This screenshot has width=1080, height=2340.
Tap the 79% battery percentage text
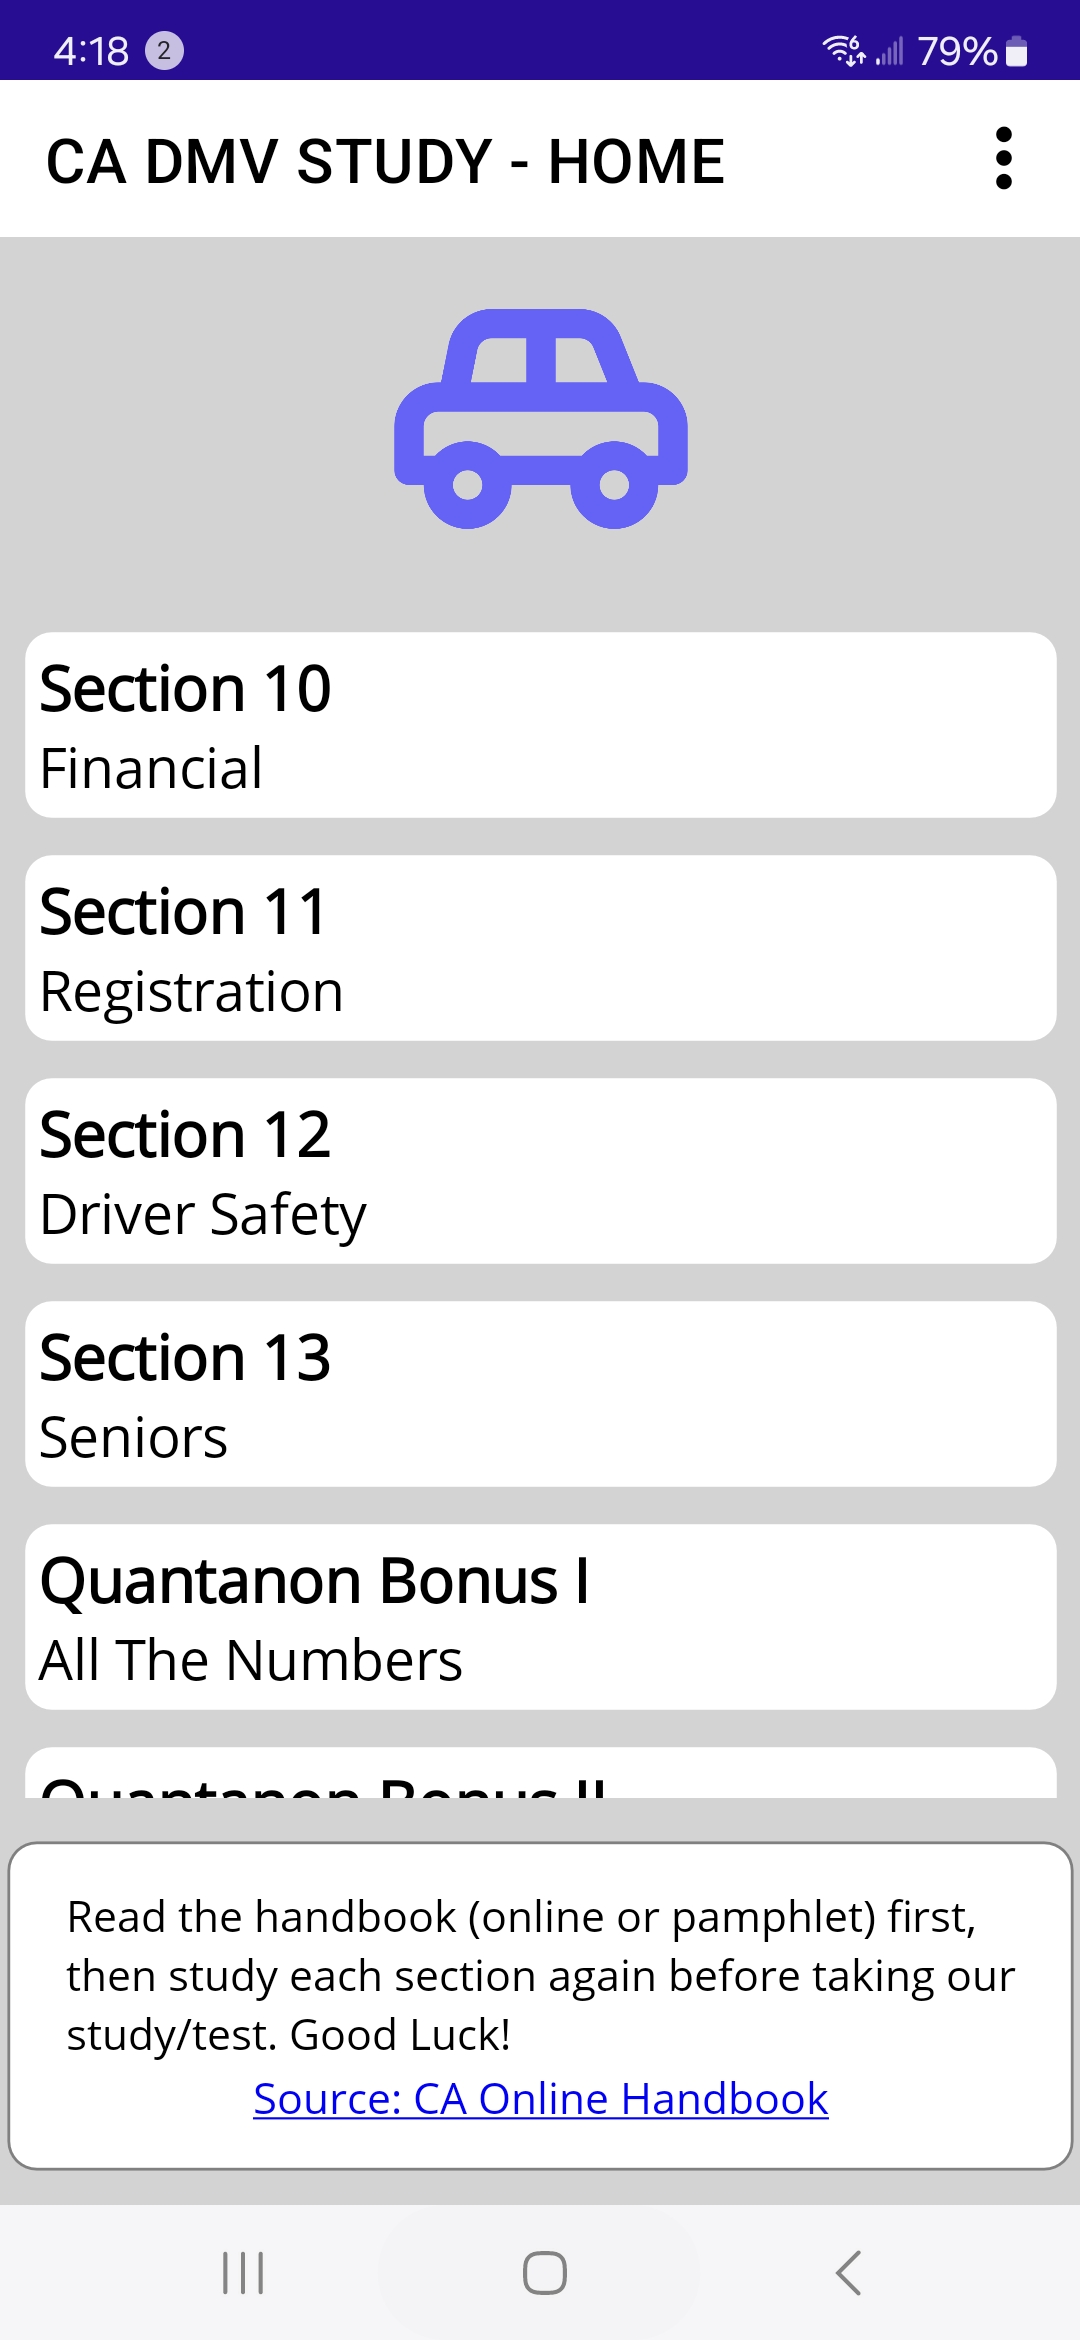(957, 51)
